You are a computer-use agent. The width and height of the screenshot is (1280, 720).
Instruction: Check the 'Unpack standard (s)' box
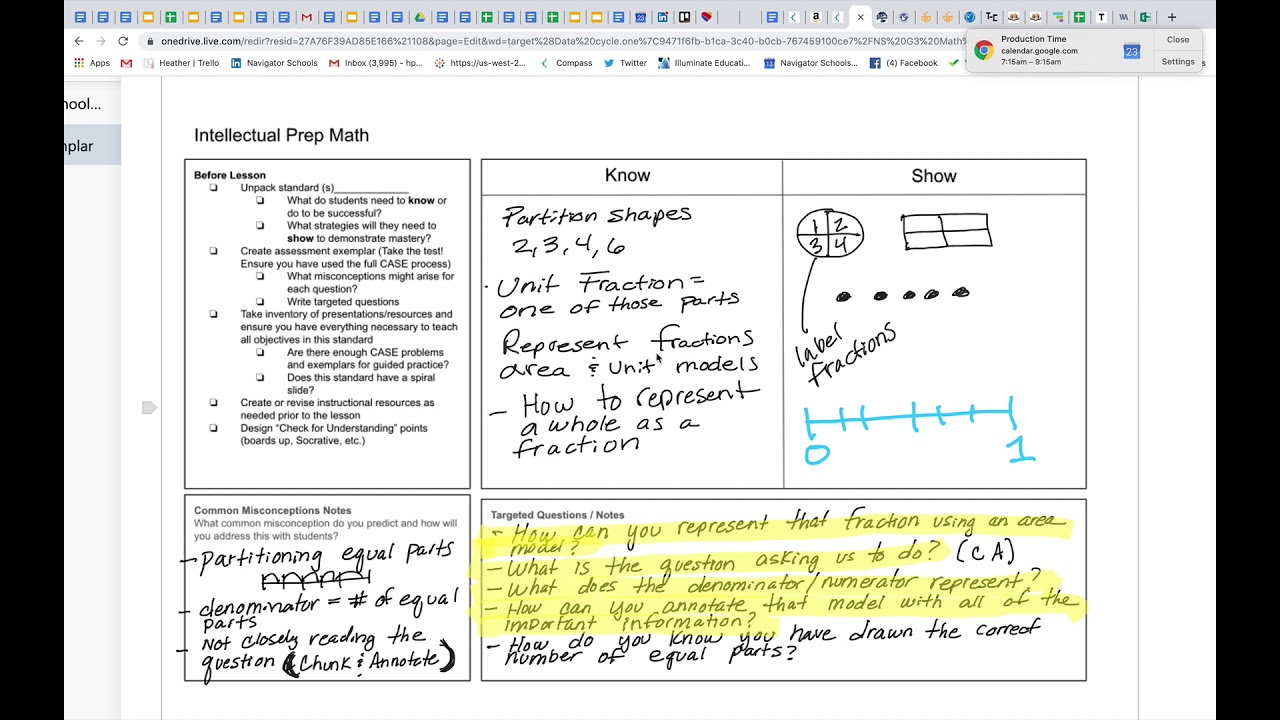(213, 188)
